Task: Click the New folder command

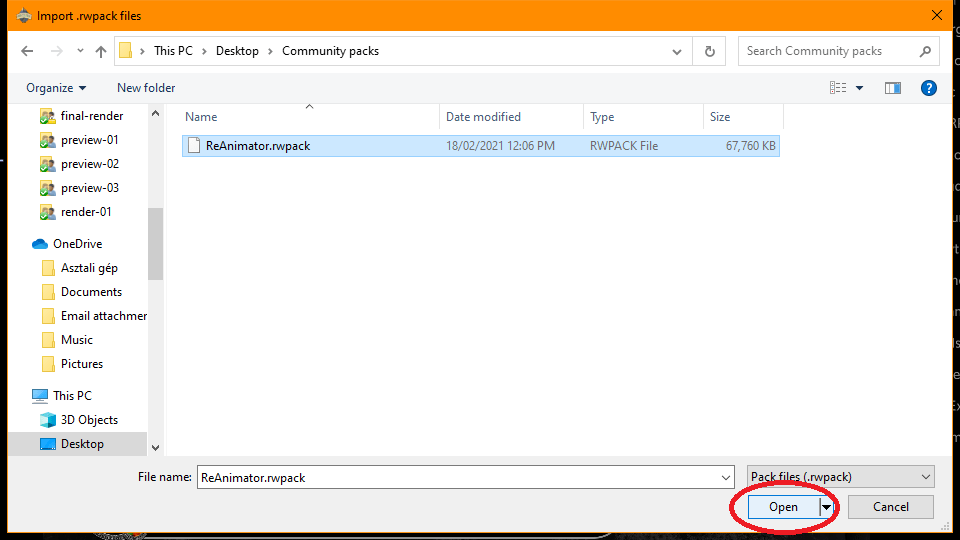Action: 146,88
